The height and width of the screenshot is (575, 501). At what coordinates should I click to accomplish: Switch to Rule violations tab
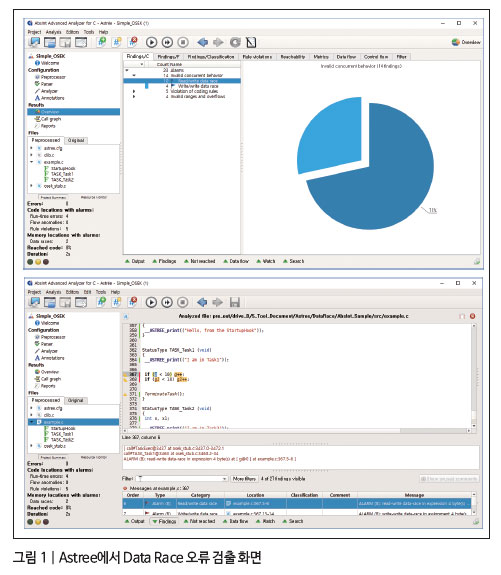coord(257,57)
